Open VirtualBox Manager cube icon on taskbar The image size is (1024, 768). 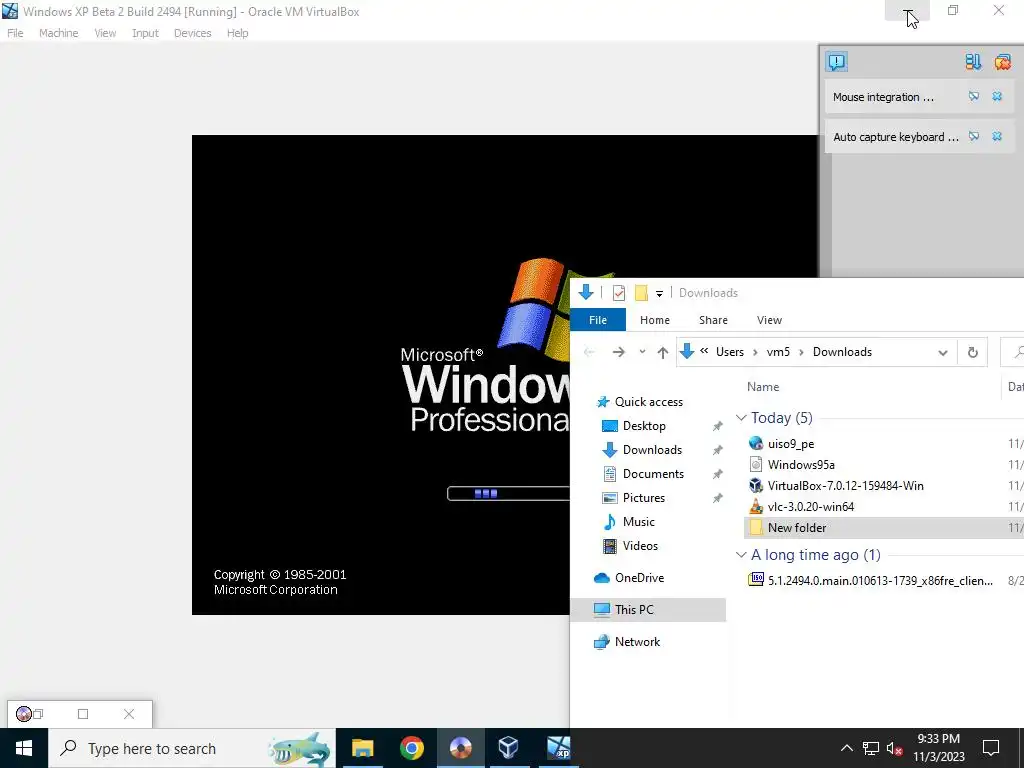click(509, 748)
